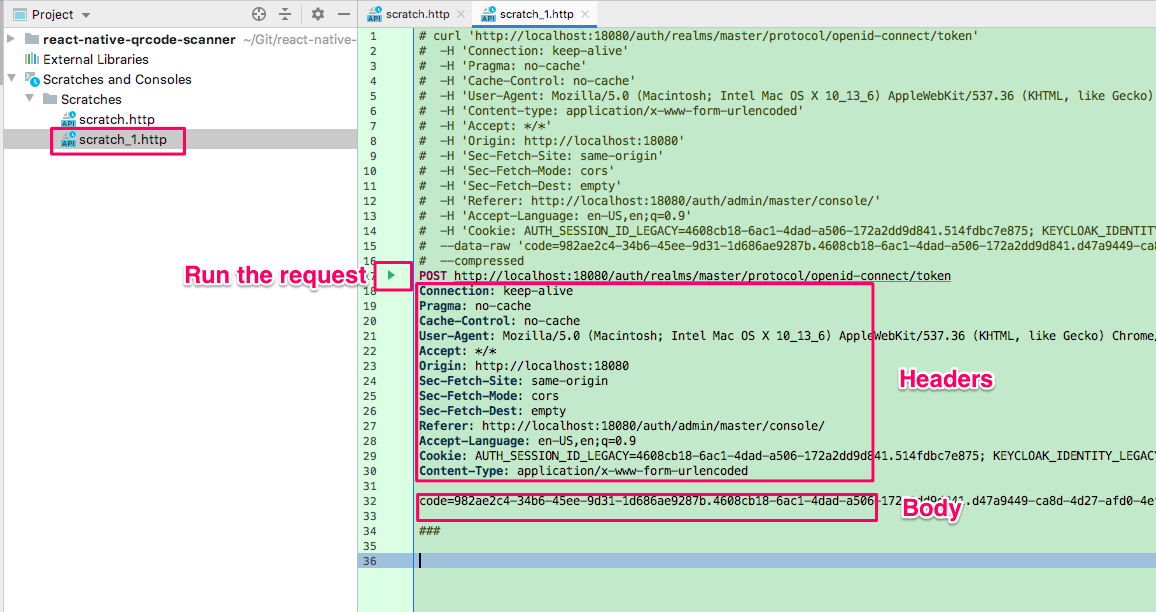
Task: Run the POST request with the green arrow
Action: coord(391,275)
